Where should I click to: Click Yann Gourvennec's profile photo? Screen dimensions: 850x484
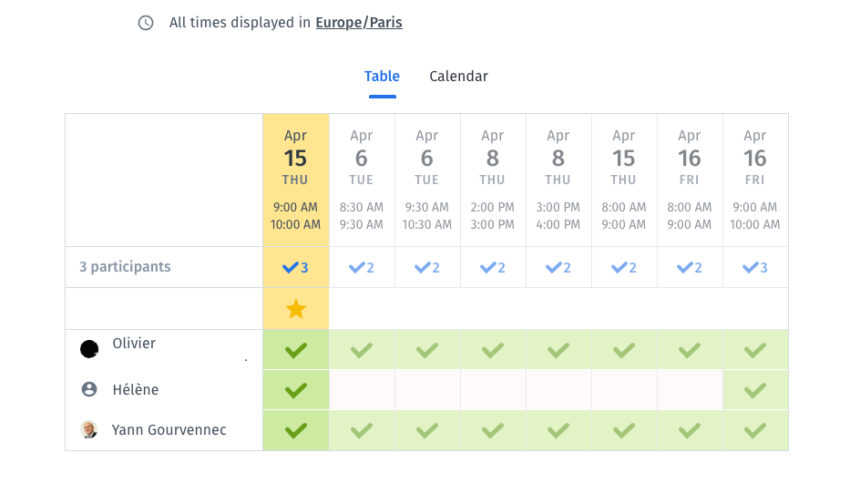coord(89,429)
